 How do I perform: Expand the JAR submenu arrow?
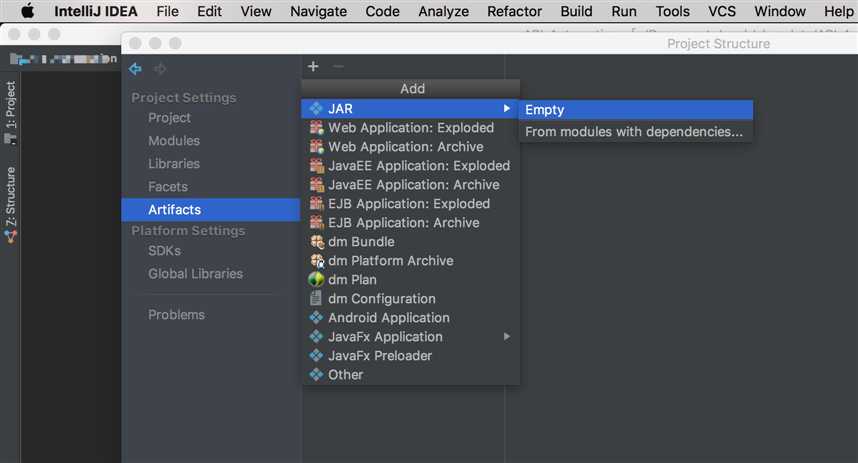pyautogui.click(x=507, y=108)
